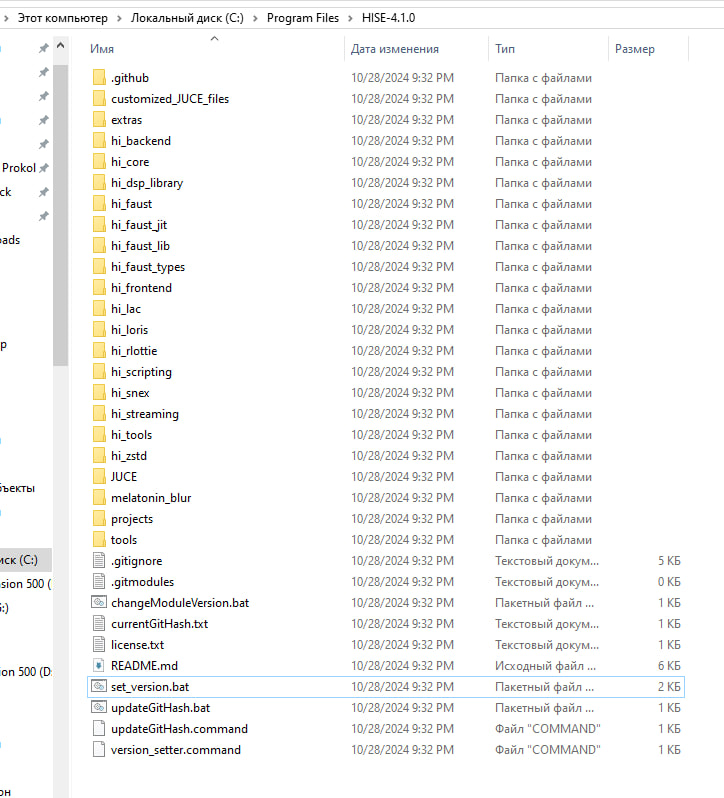The image size is (724, 798).
Task: Click the navigation pane scrollbar thumb
Action: click(x=61, y=215)
